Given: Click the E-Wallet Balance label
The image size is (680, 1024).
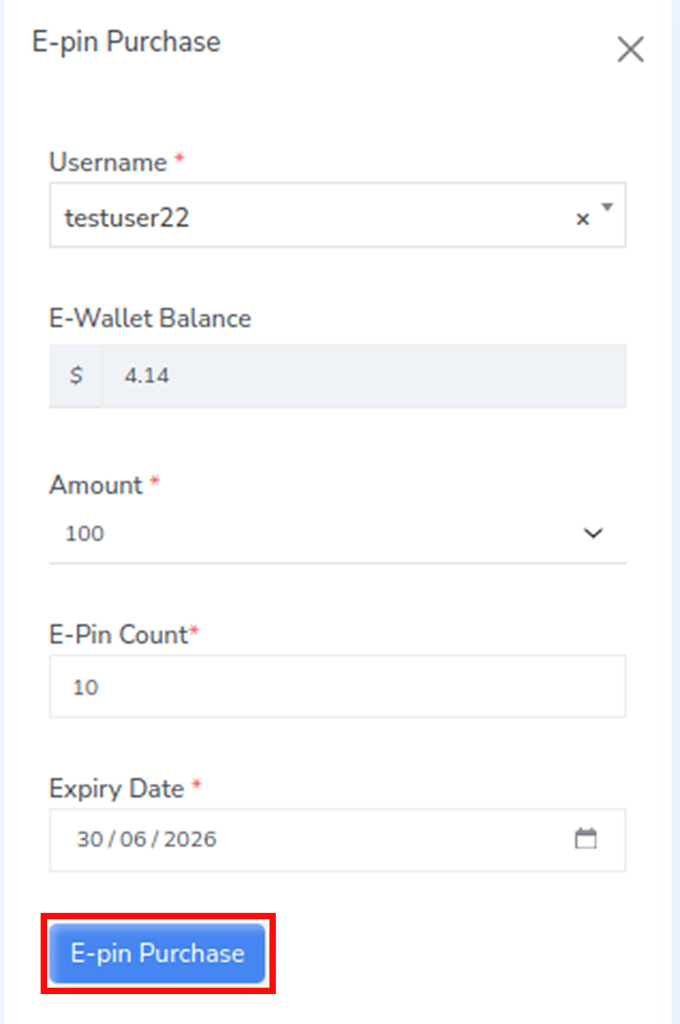Looking at the screenshot, I should pyautogui.click(x=150, y=319).
